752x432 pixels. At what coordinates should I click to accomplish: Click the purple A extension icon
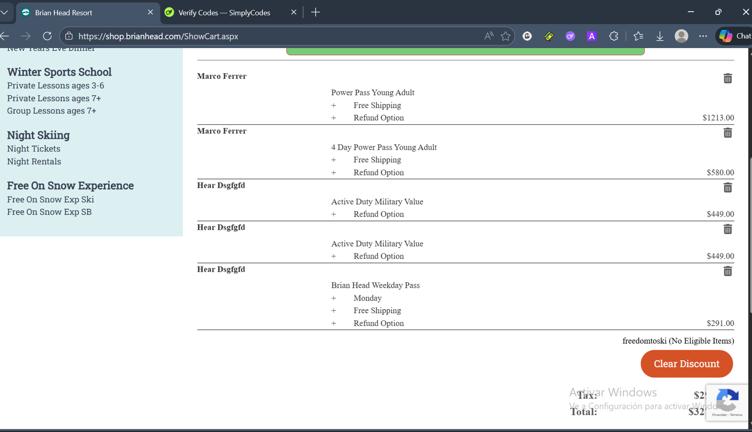coord(592,36)
